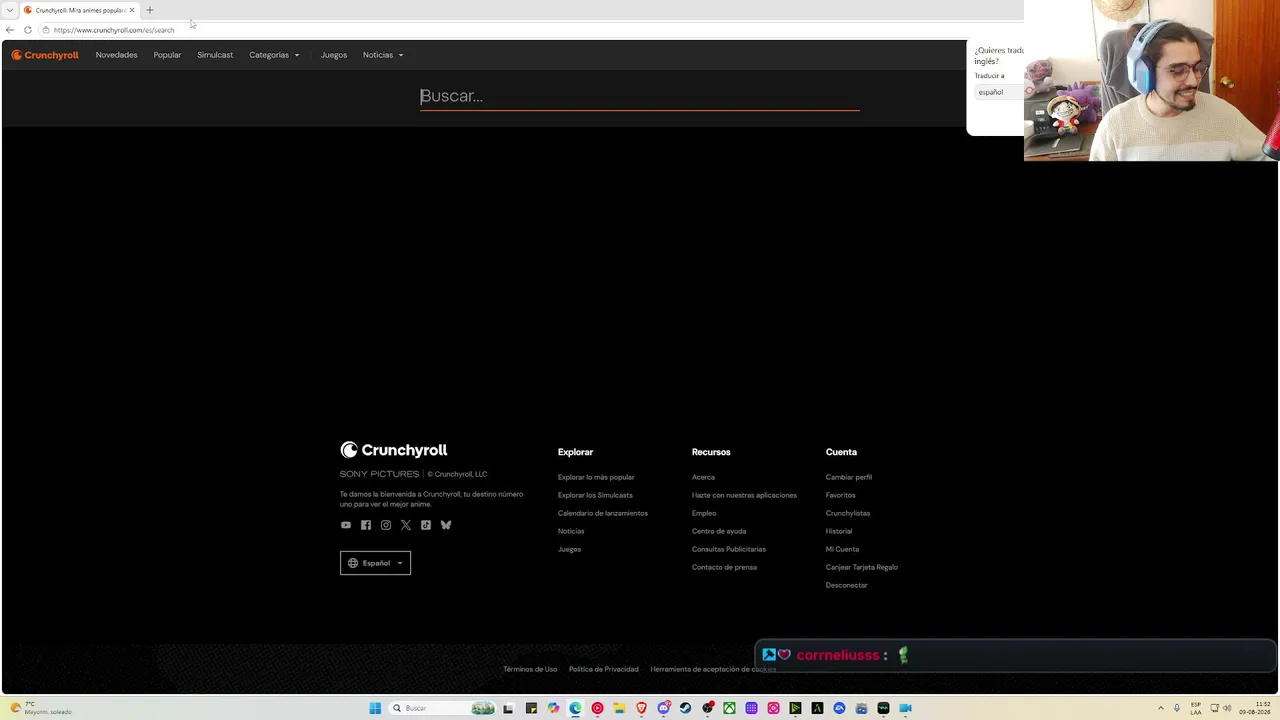Follow the Explorar los Simulcasts link
Image resolution: width=1280 pixels, height=720 pixels.
pos(595,495)
